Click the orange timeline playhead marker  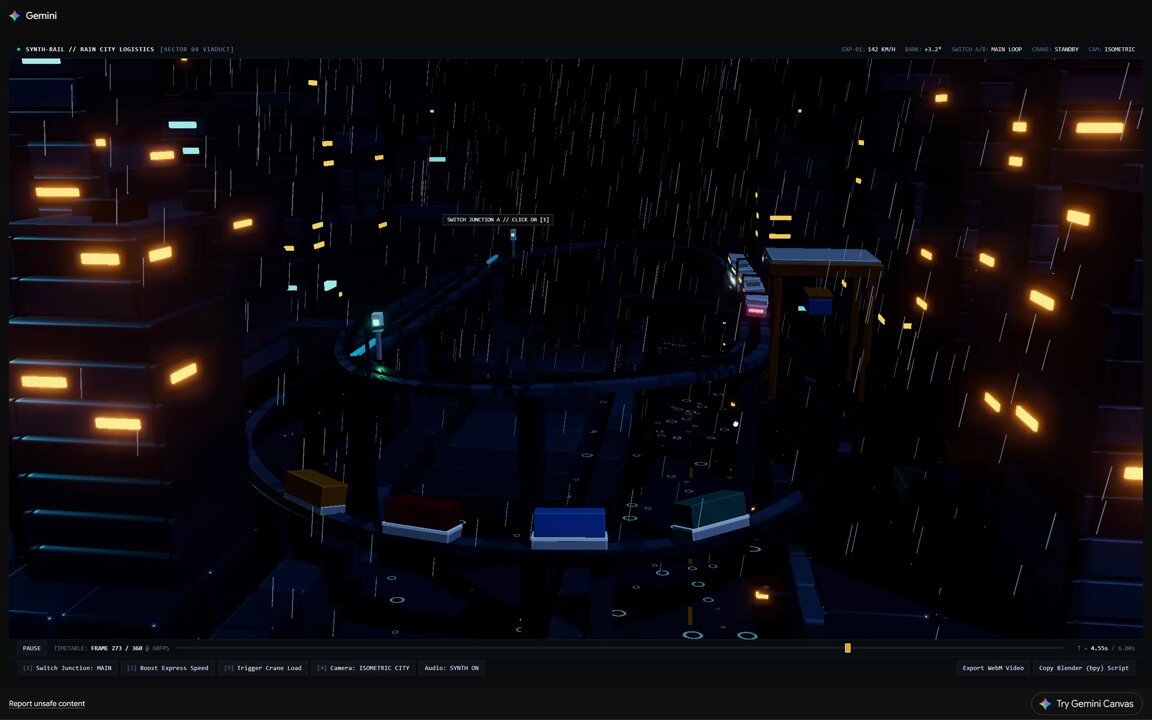(x=847, y=648)
